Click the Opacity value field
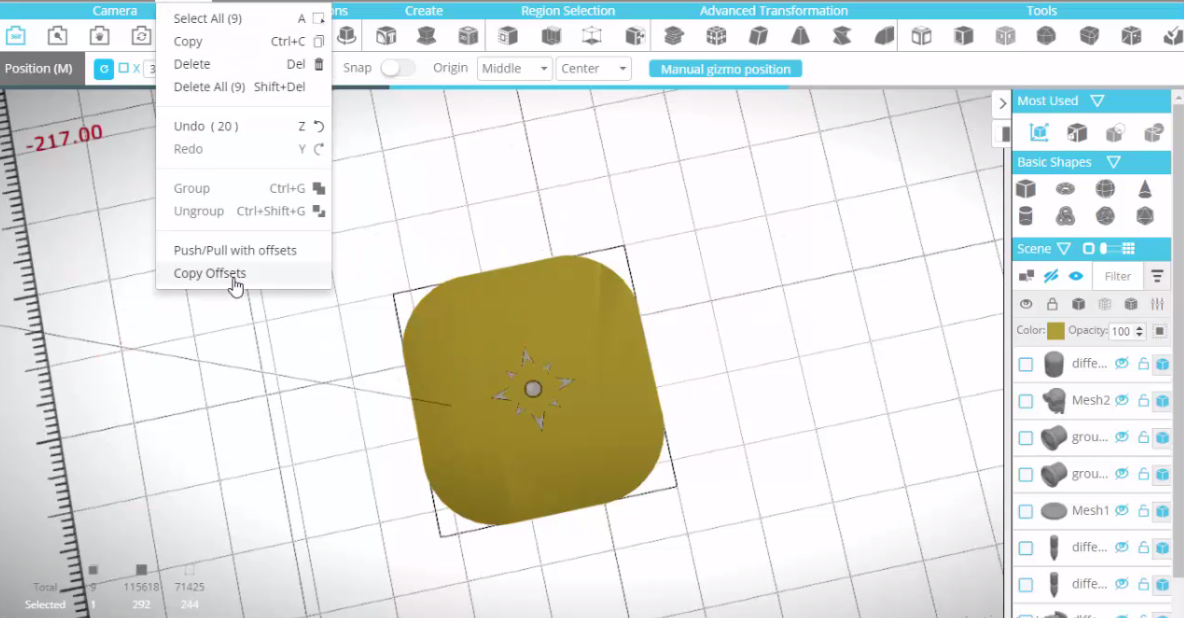Image resolution: width=1184 pixels, height=618 pixels. (x=1121, y=331)
